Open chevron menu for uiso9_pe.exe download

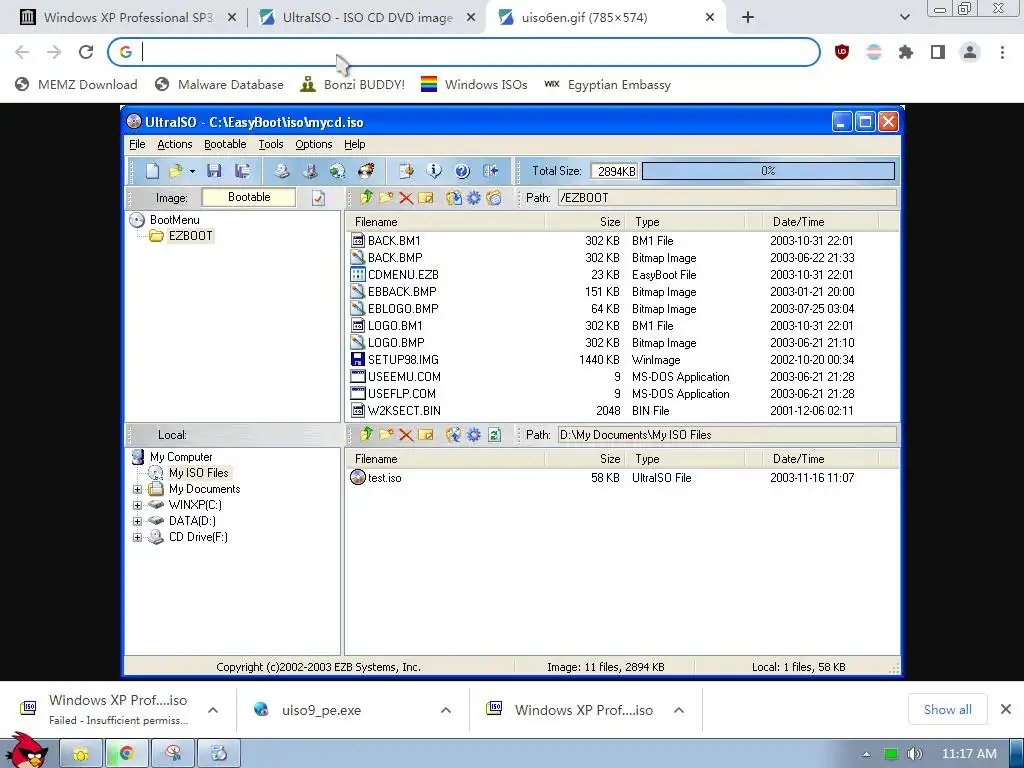[x=446, y=710]
